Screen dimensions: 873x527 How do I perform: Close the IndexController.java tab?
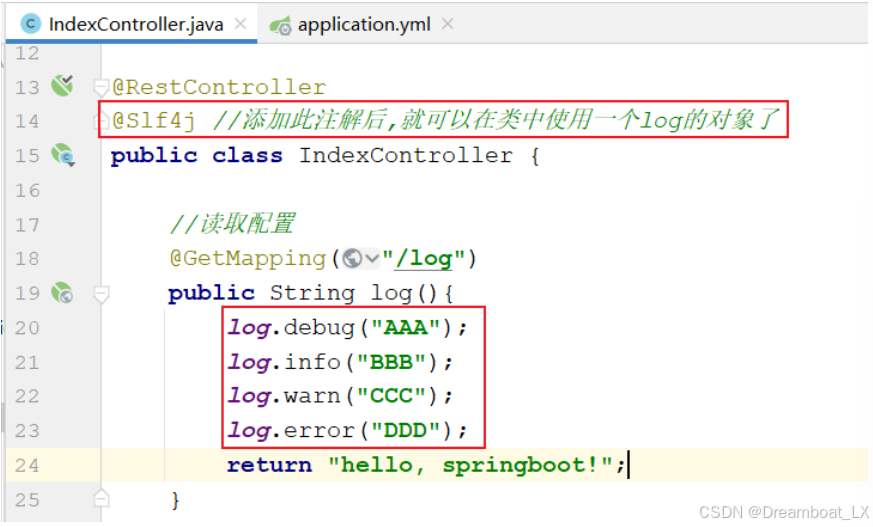click(241, 24)
